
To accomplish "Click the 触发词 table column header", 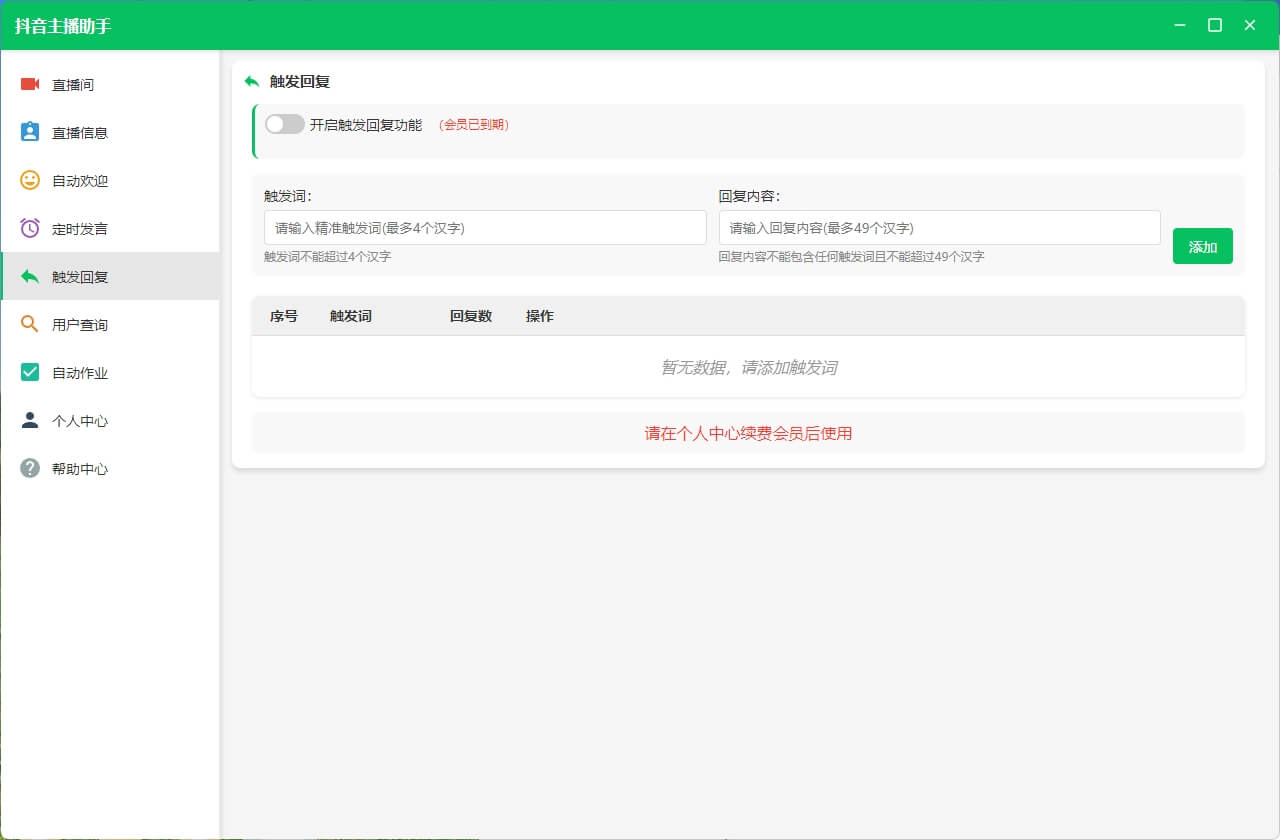I will [351, 316].
